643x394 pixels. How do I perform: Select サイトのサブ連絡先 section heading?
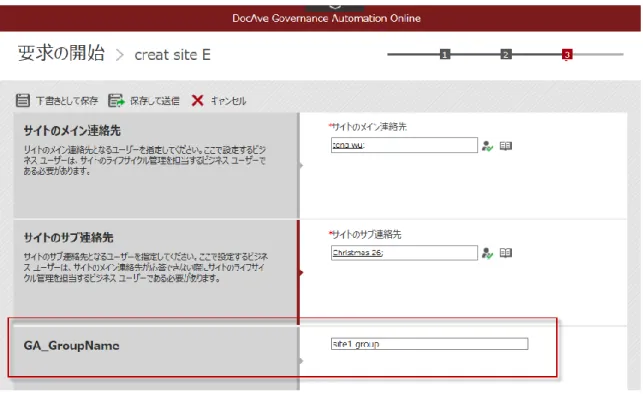(68, 237)
